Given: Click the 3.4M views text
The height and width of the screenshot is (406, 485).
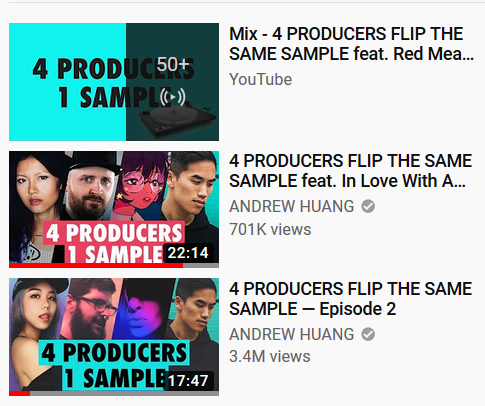Looking at the screenshot, I should pyautogui.click(x=270, y=356).
